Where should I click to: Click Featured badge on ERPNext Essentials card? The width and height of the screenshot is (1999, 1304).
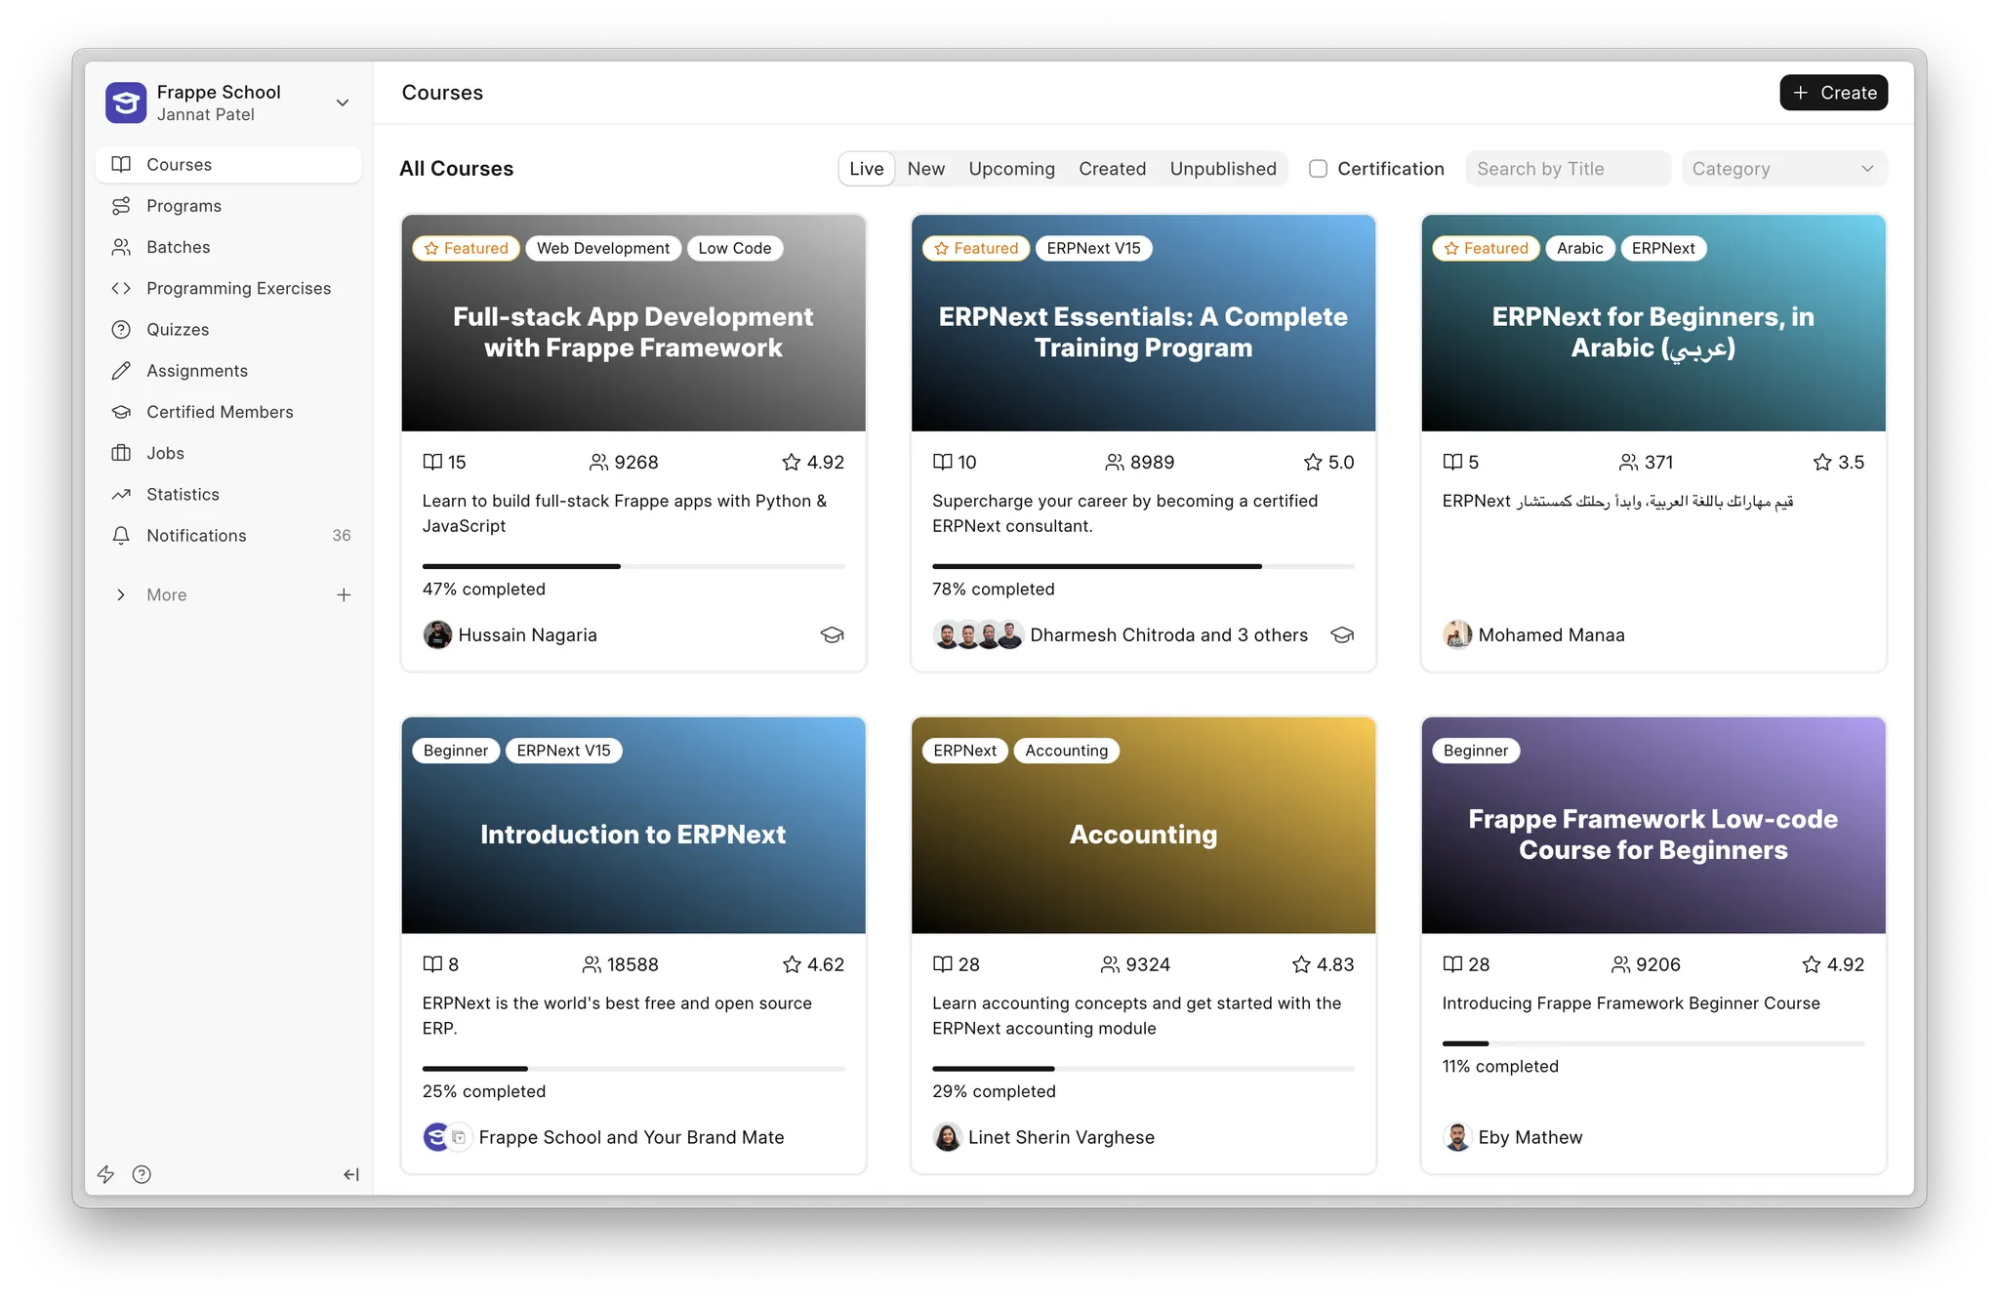976,248
